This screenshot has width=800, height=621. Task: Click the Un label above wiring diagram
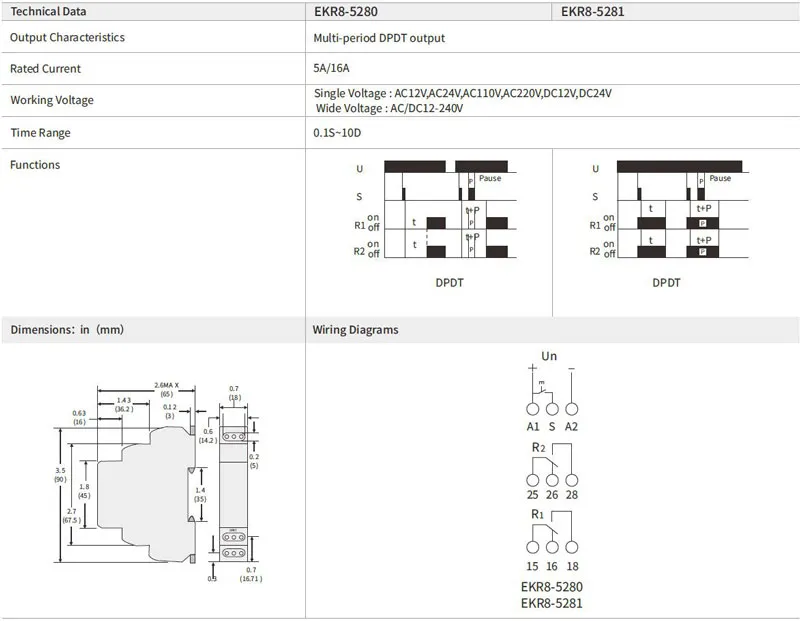click(x=549, y=356)
